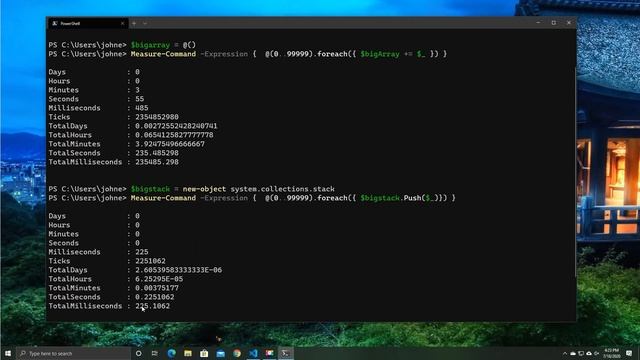The height and width of the screenshot is (360, 640).
Task: Open File Explorer from the taskbar
Action: pyautogui.click(x=188, y=353)
